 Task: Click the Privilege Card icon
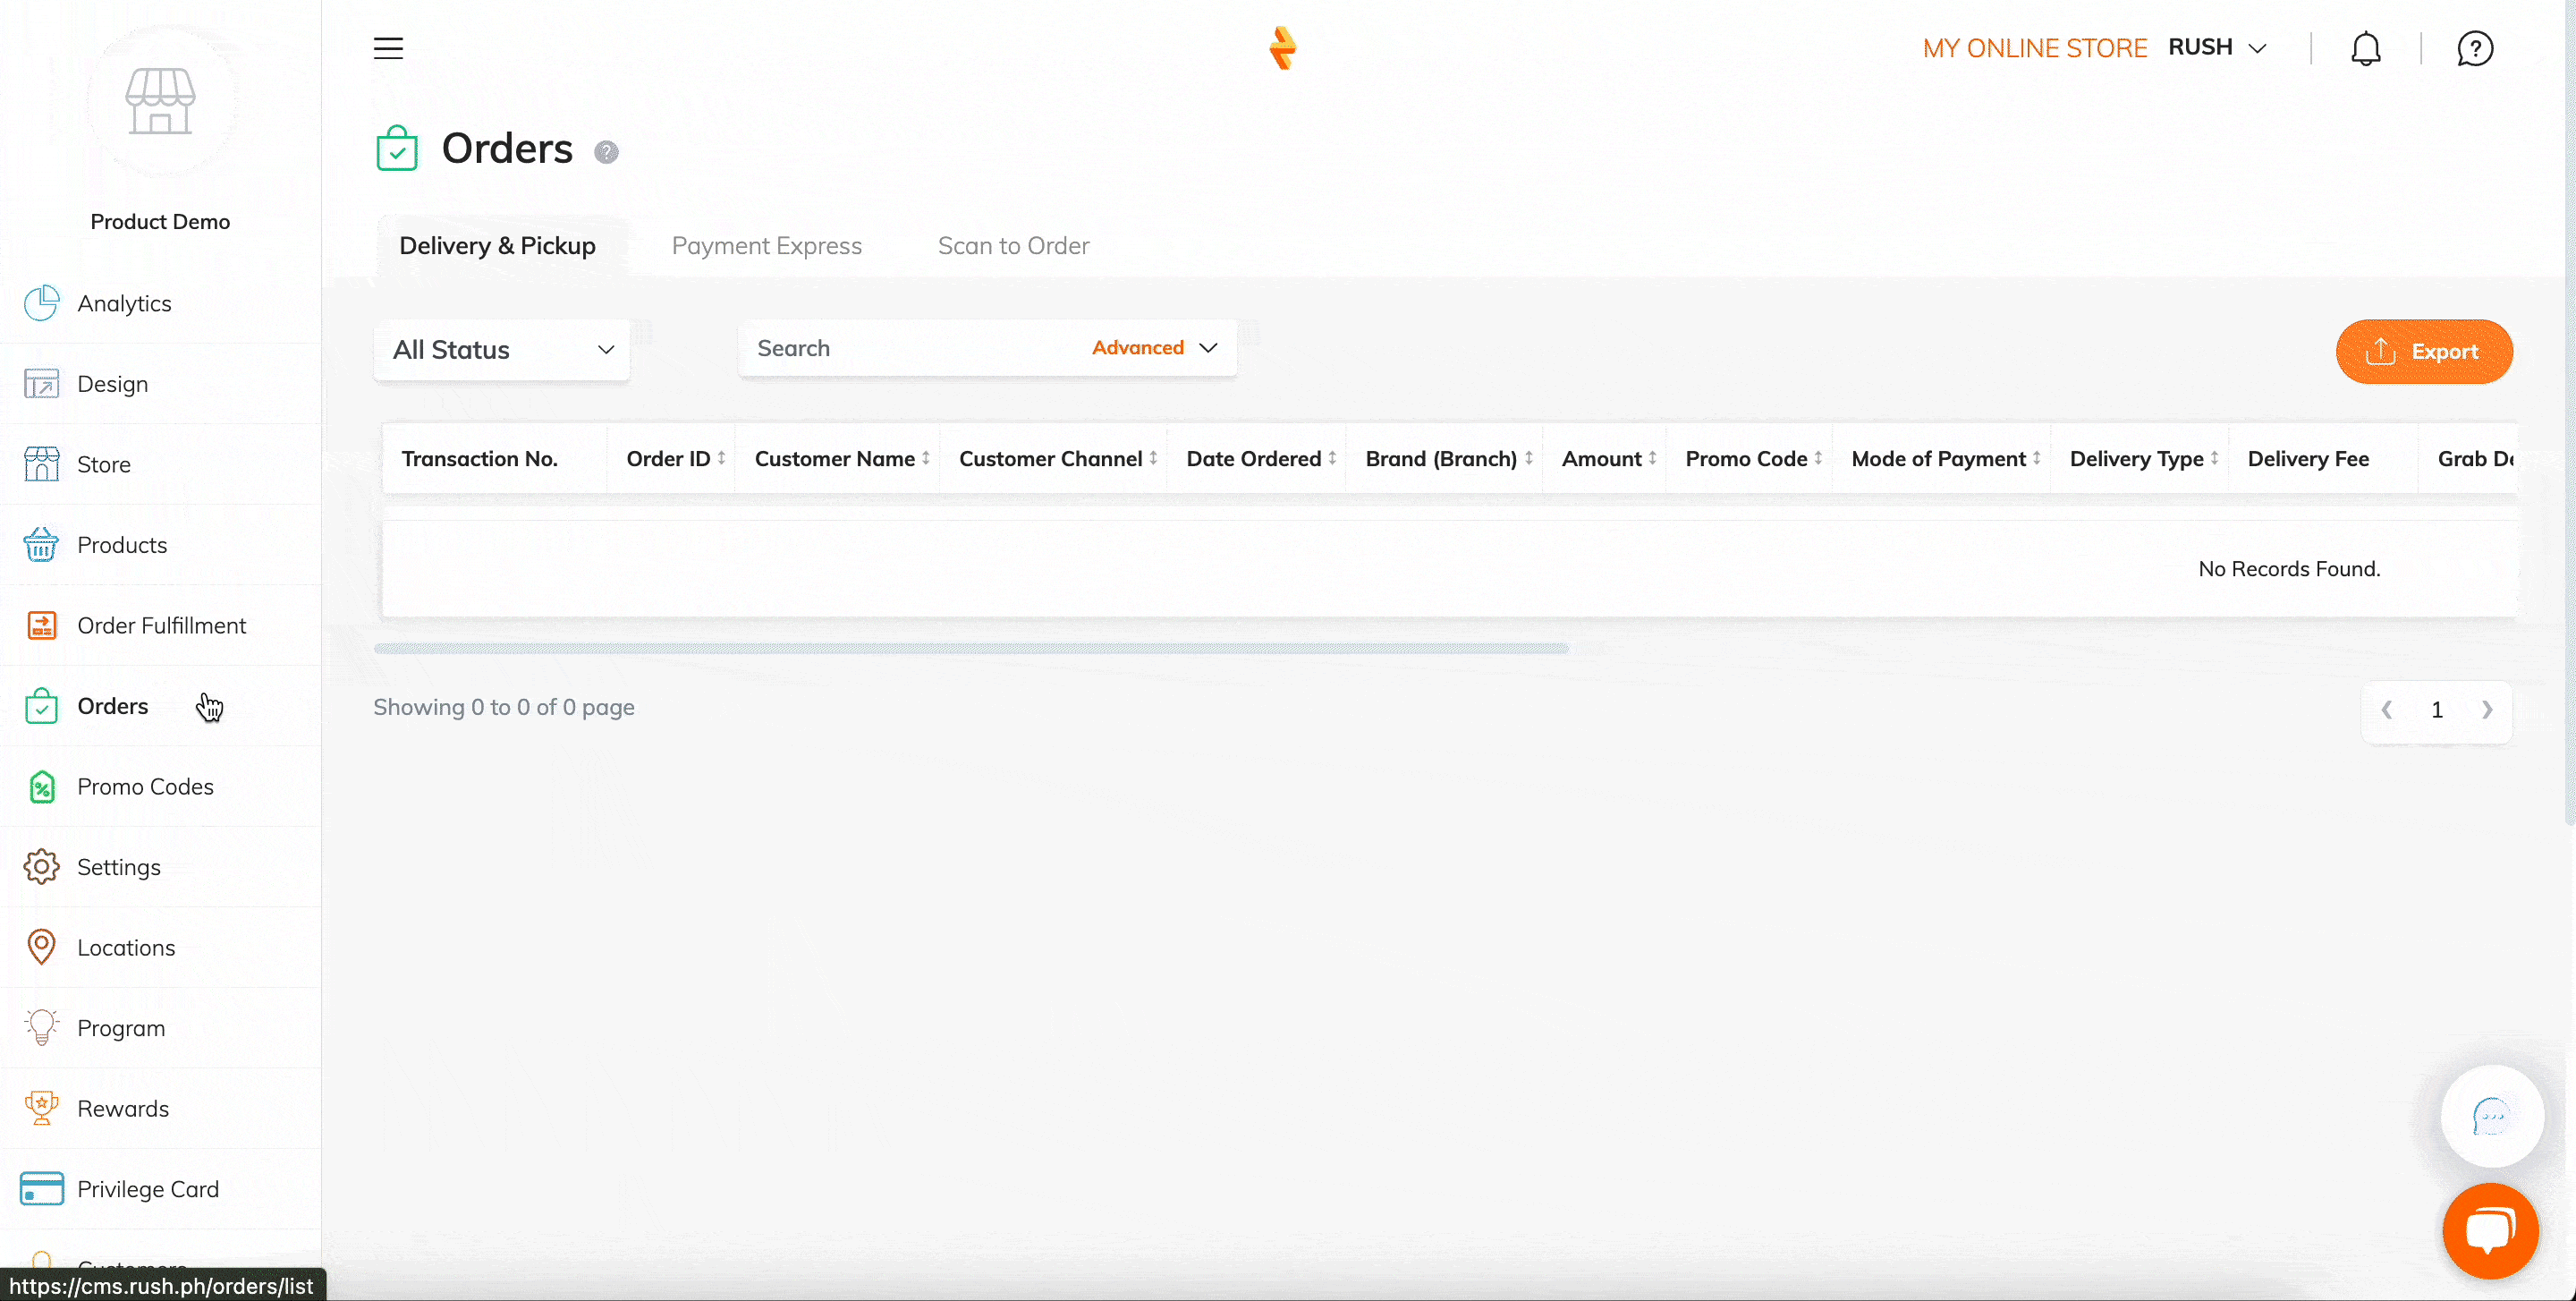coord(41,1189)
